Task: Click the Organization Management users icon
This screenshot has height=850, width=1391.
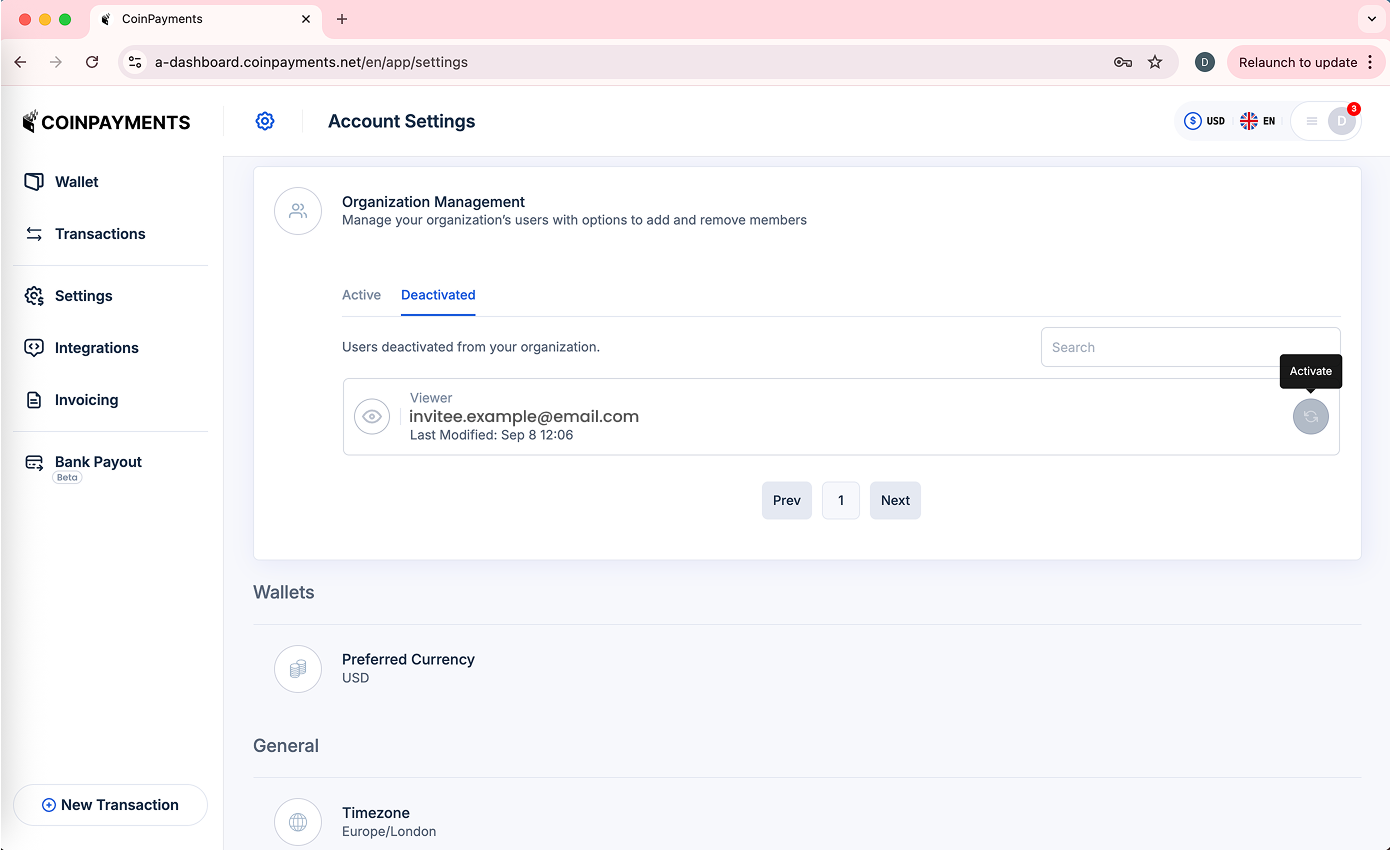Action: (298, 211)
